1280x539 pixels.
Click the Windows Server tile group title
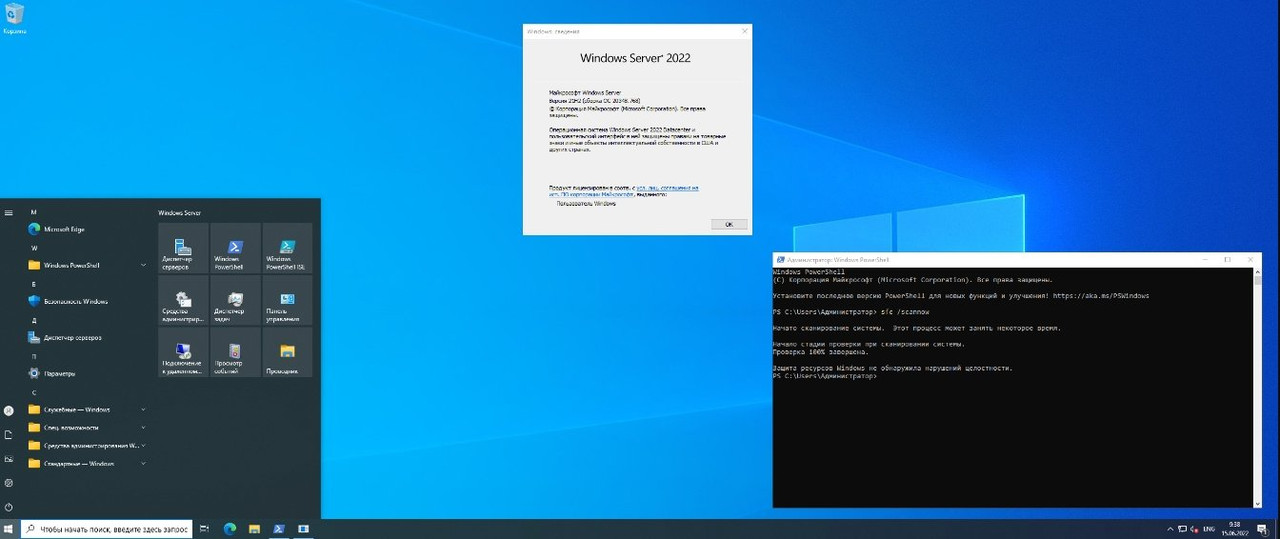pos(180,213)
